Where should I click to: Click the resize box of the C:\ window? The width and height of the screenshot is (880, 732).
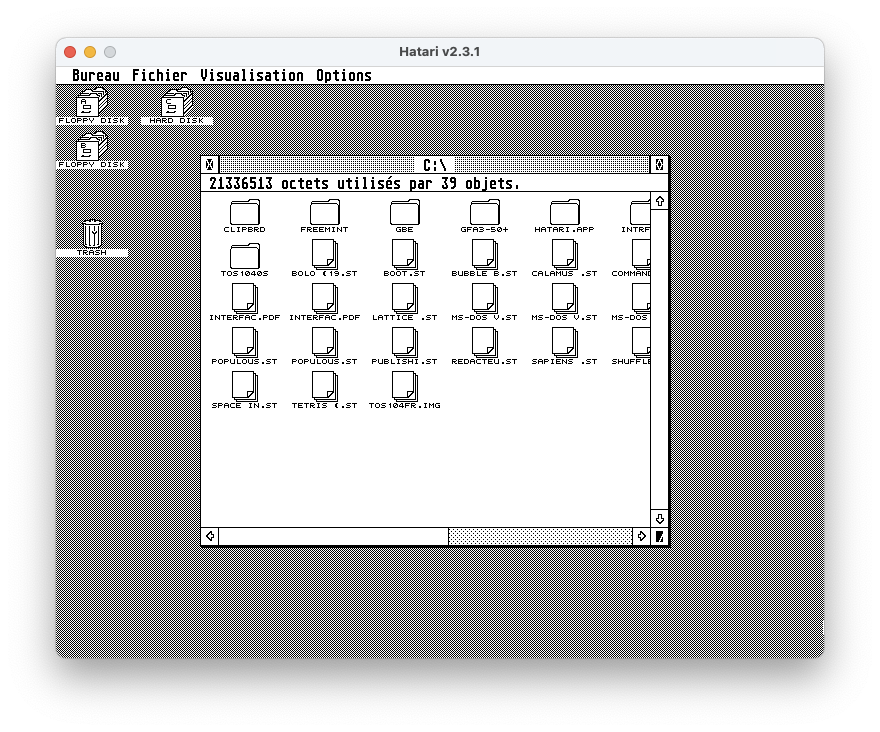(x=659, y=536)
